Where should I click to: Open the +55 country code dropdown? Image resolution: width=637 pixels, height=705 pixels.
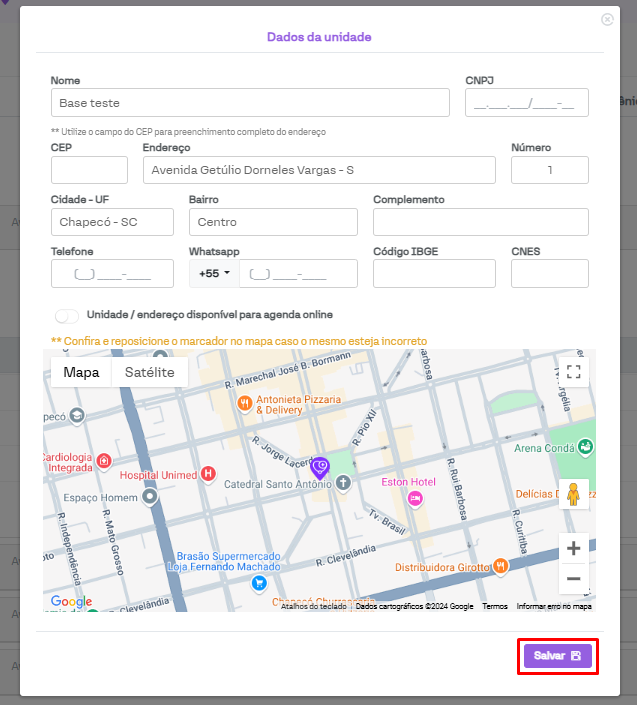[214, 273]
